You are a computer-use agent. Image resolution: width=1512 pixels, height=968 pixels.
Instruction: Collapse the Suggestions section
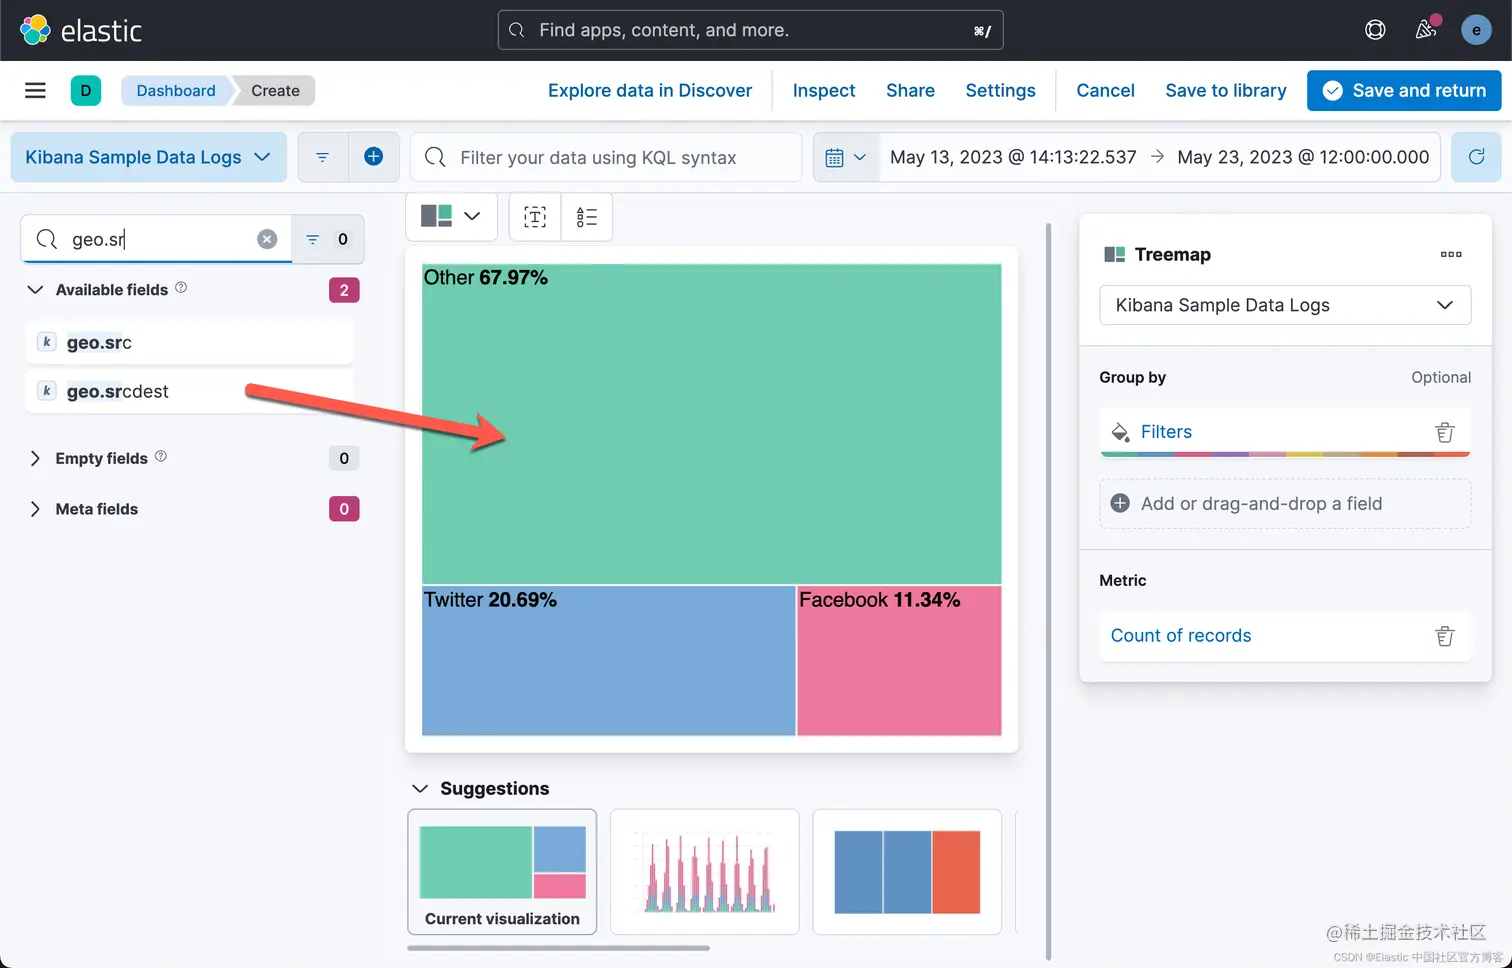pos(420,788)
